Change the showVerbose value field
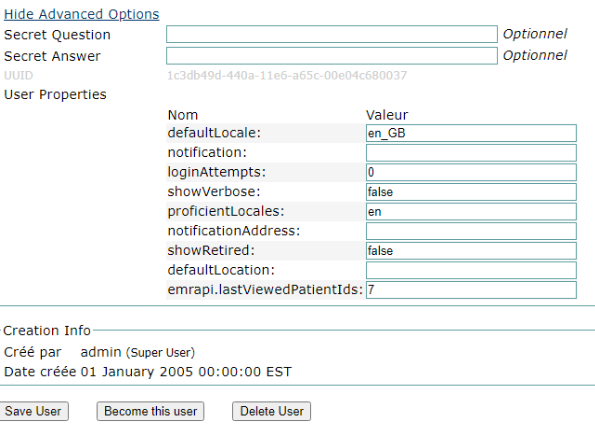The width and height of the screenshot is (595, 426). point(471,192)
